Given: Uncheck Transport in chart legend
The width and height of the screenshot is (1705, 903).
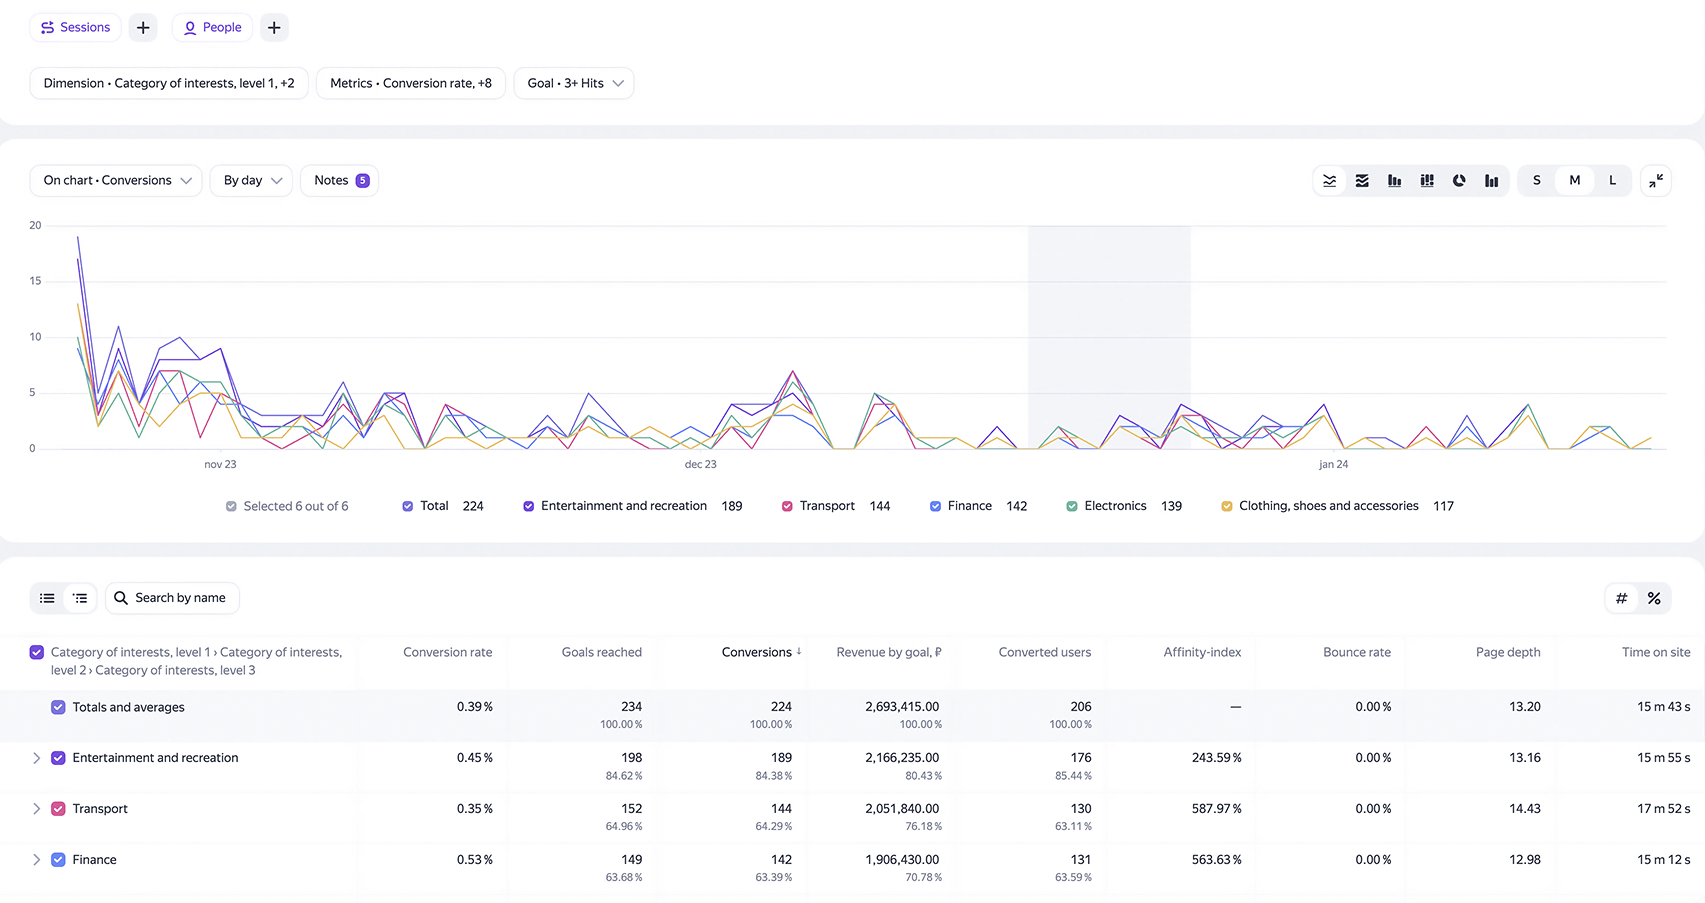Looking at the screenshot, I should coord(787,506).
